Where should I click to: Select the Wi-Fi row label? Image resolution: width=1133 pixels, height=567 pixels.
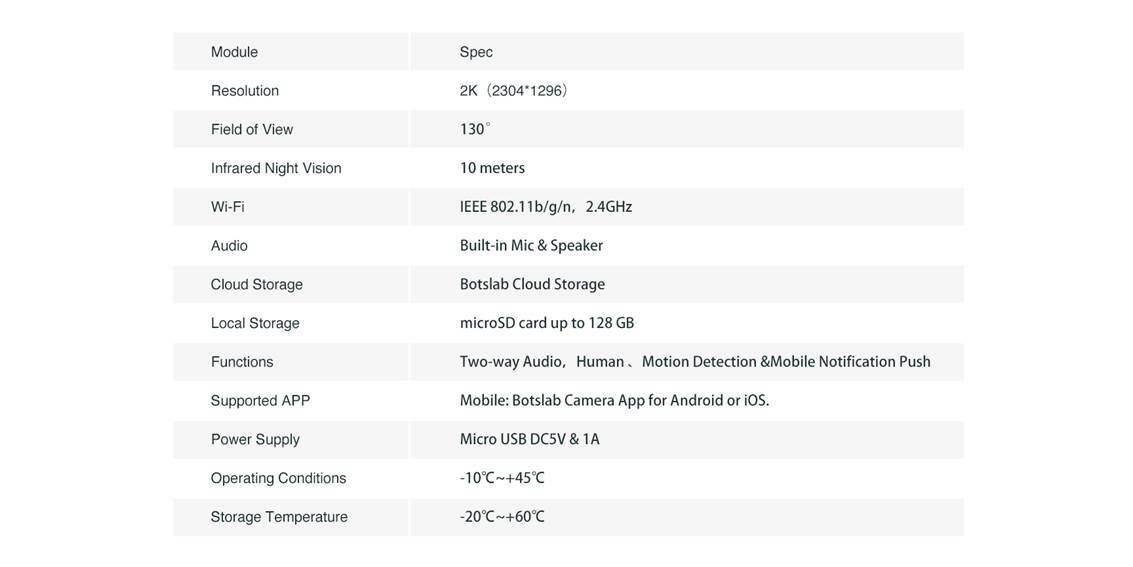coord(228,207)
